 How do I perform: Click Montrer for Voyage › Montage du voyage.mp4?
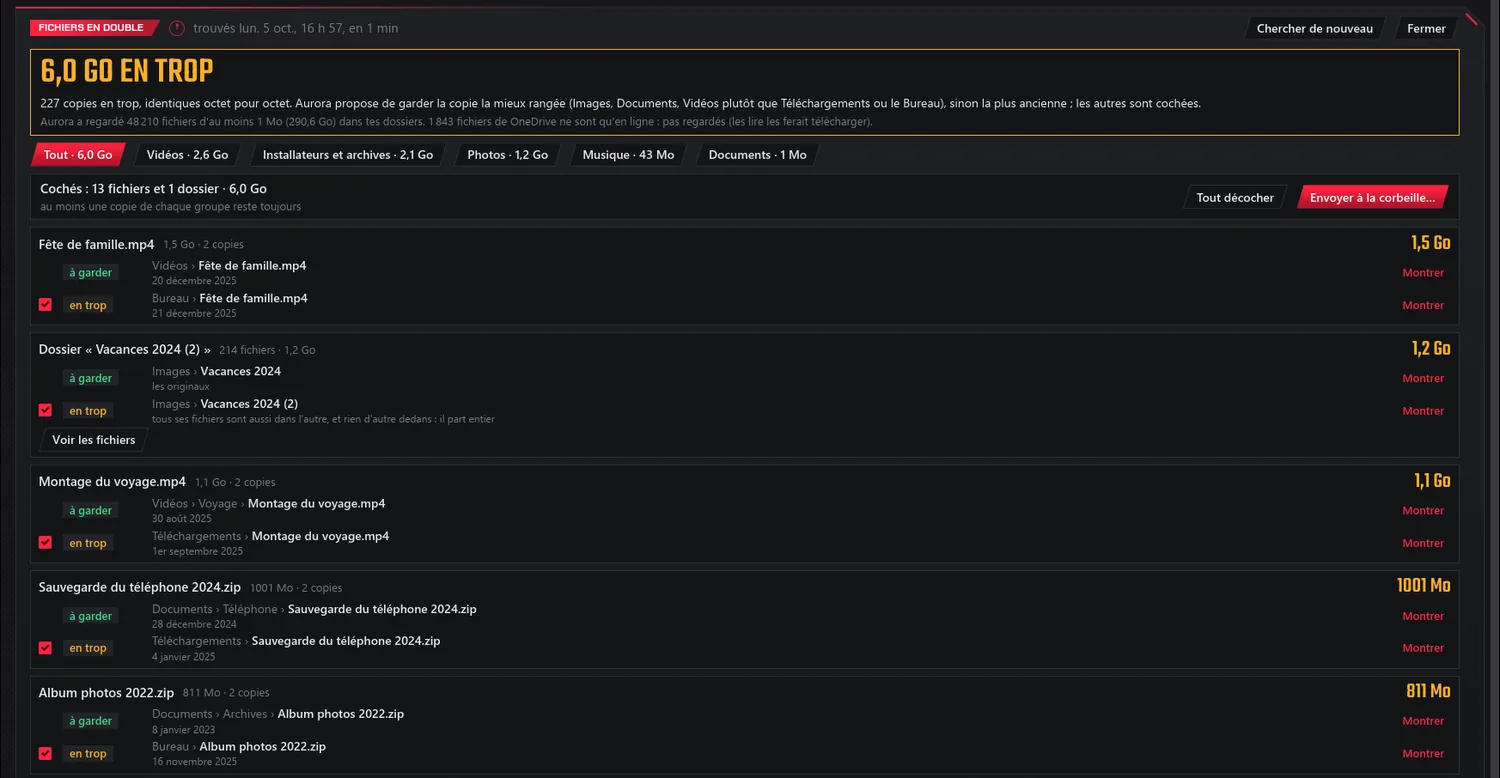[x=1423, y=510]
